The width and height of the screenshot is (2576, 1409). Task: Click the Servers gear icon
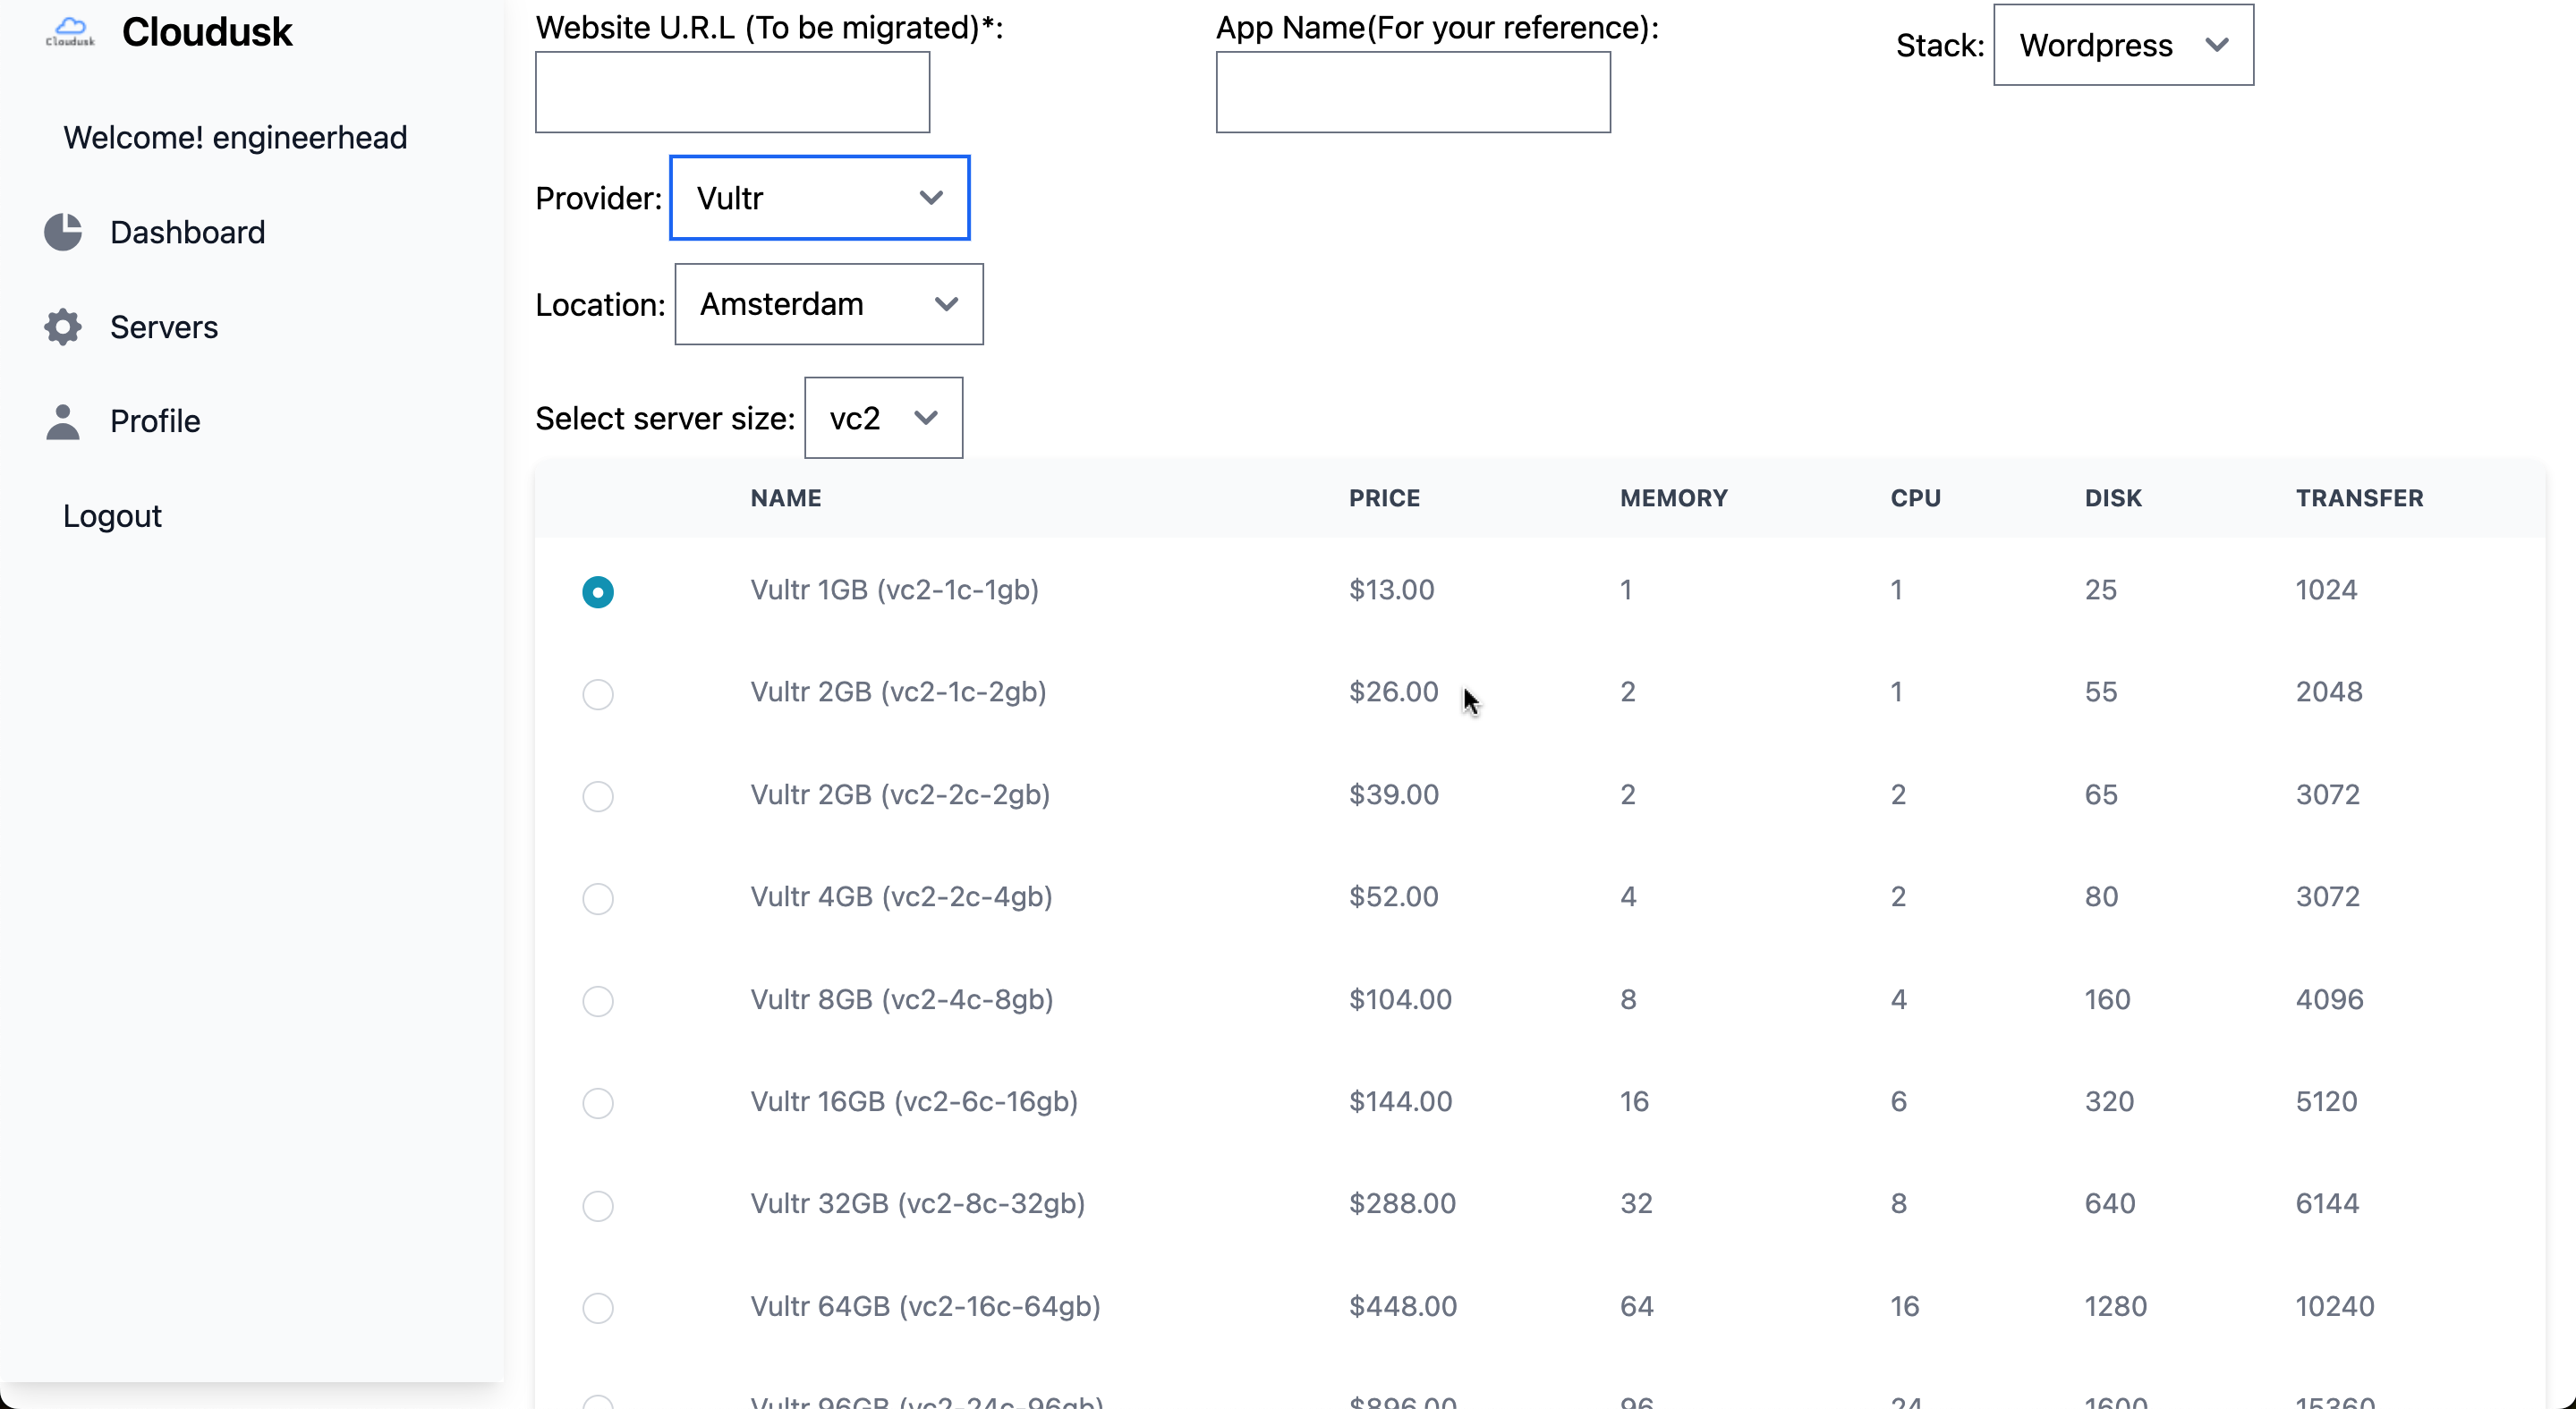[x=63, y=327]
